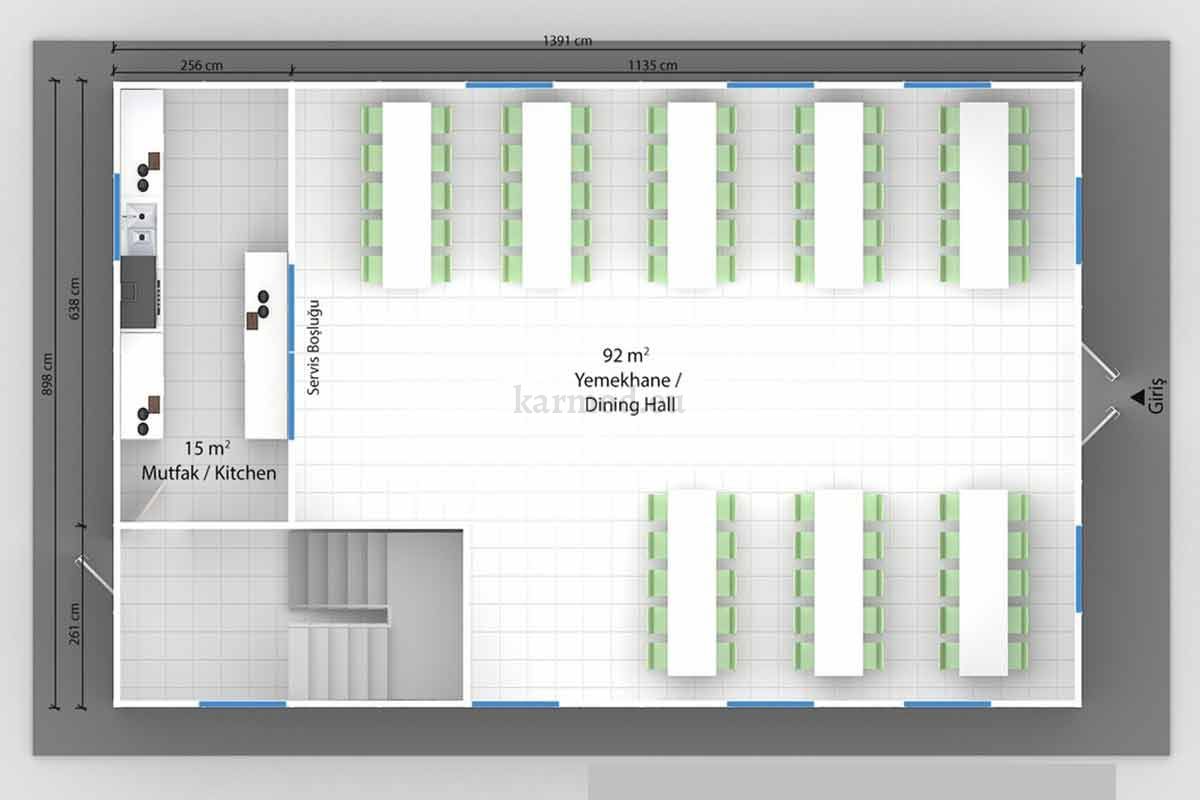Select the 638 cm dimension label
1200x800 pixels.
(x=75, y=298)
